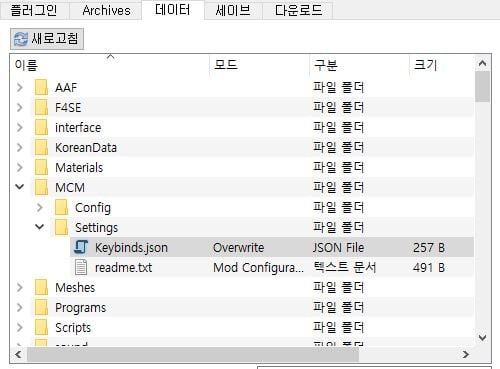Collapse the Settings subfolder

click(x=40, y=227)
